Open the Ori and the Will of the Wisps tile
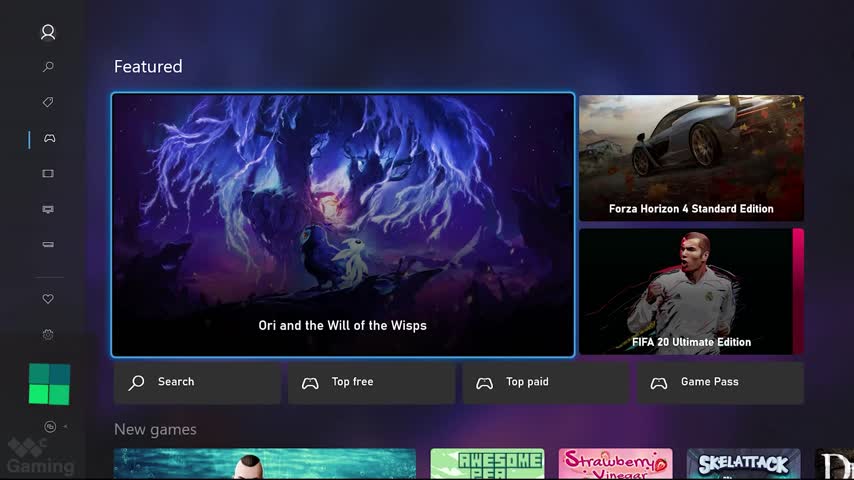854x480 pixels. point(343,225)
